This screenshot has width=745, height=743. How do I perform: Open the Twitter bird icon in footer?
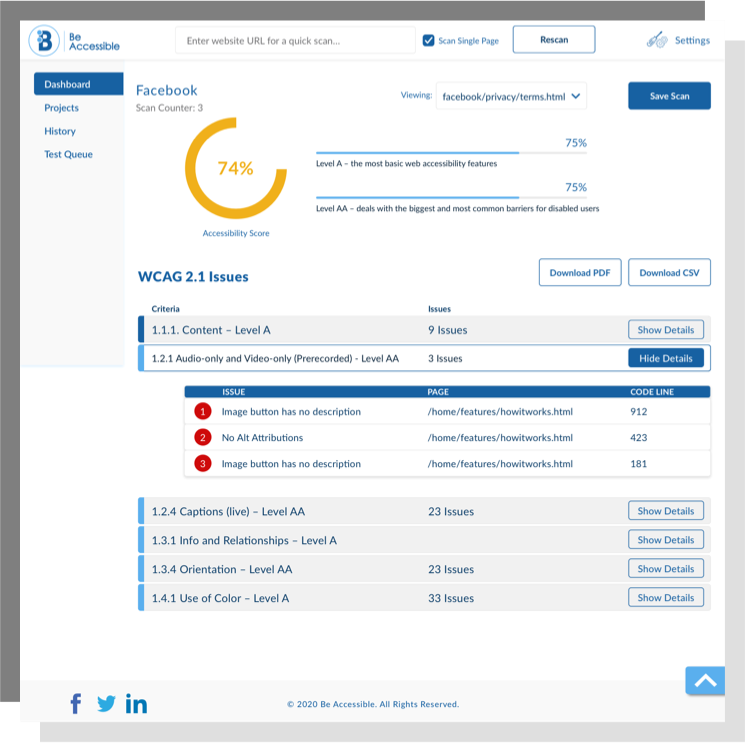tap(106, 704)
